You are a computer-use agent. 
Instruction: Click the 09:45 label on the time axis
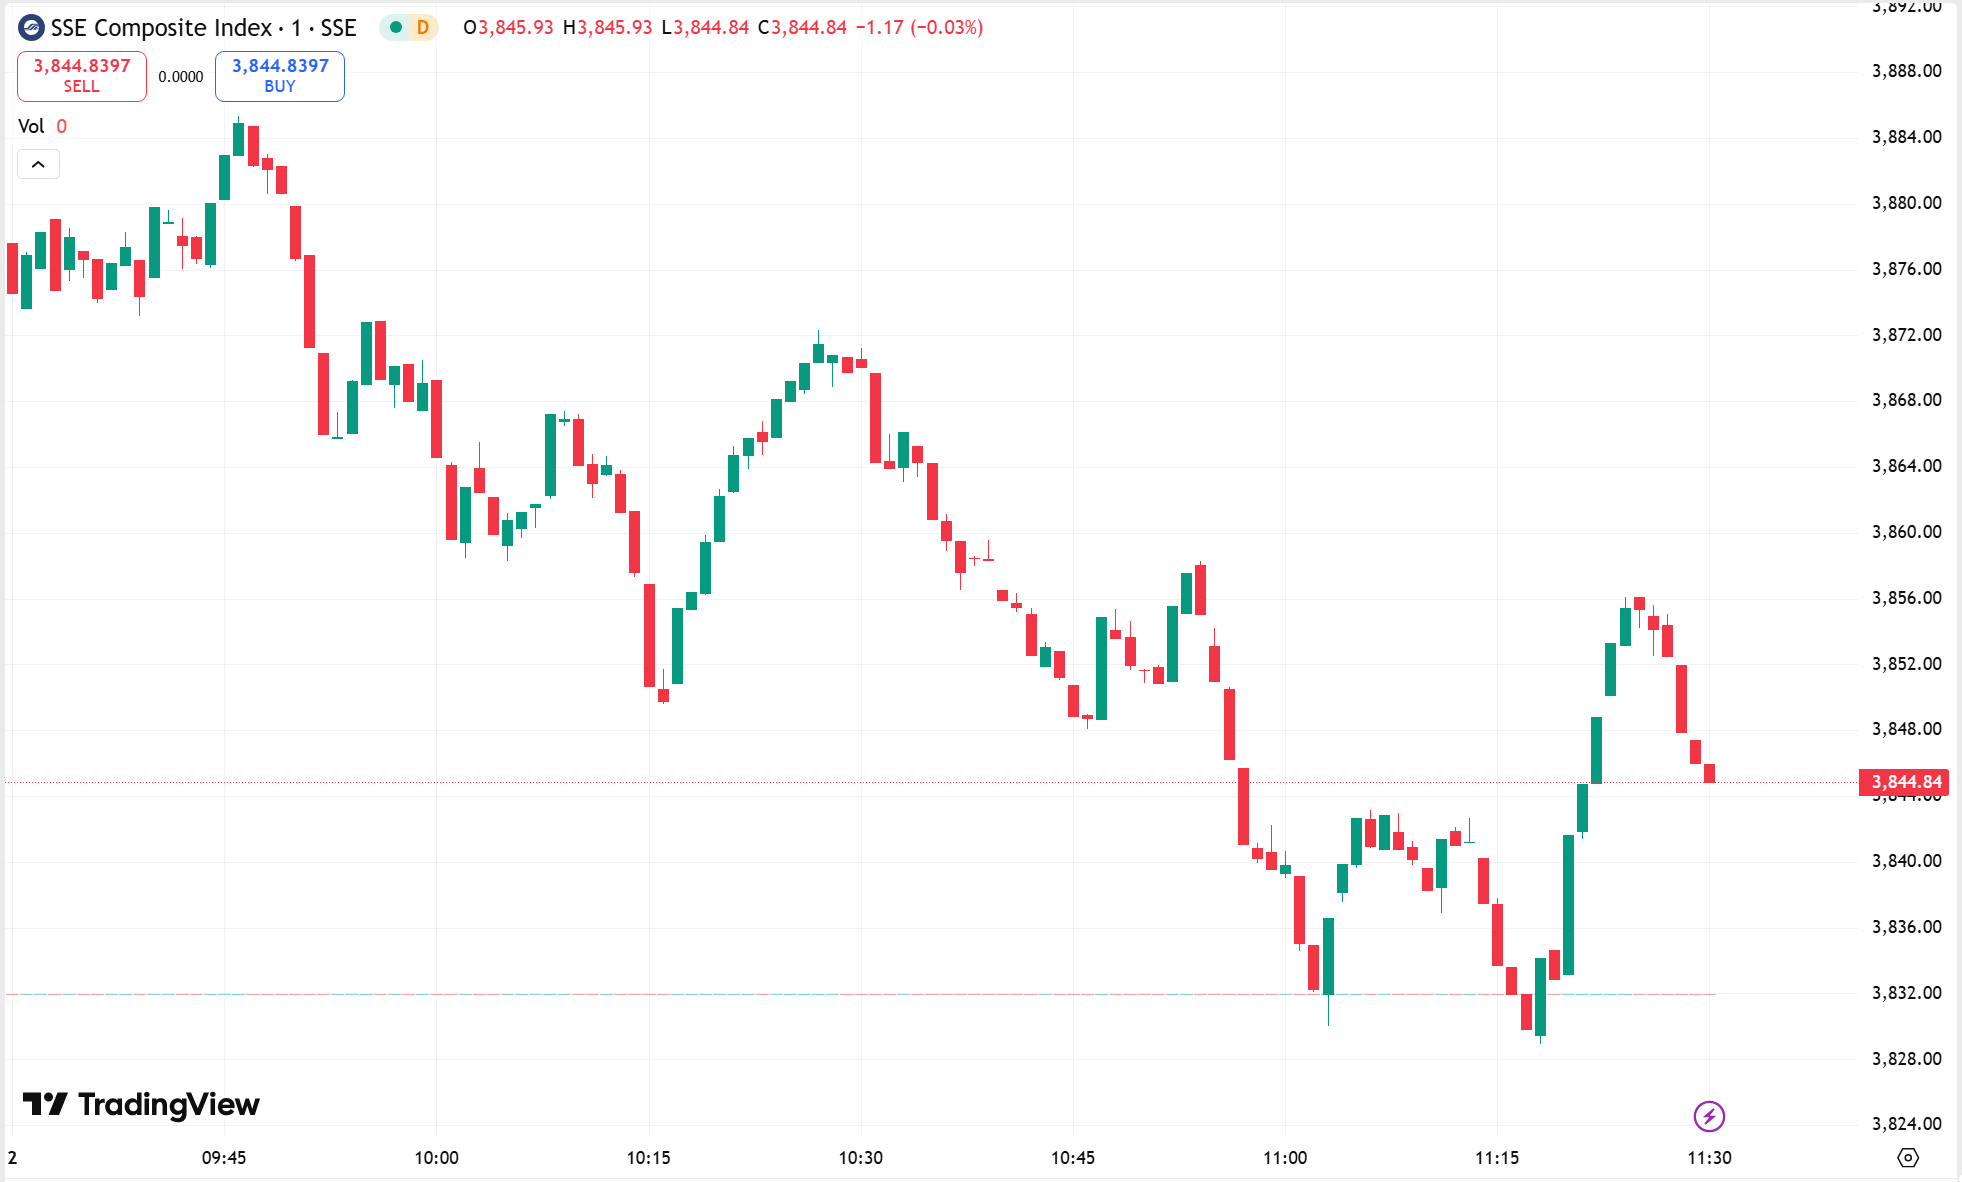[224, 1158]
